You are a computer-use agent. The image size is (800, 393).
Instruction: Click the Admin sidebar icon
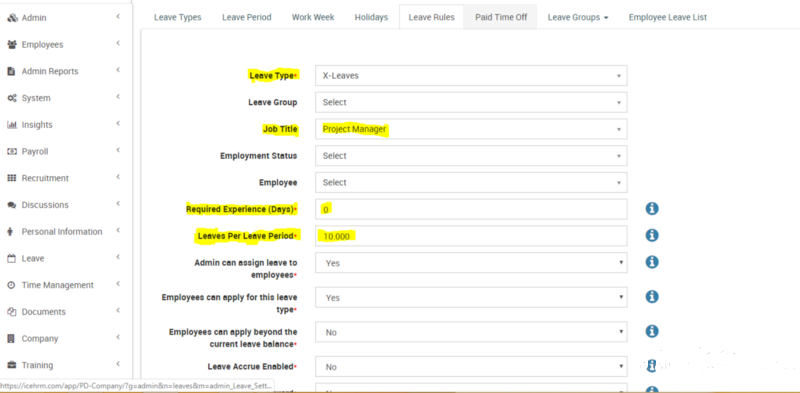tap(12, 18)
